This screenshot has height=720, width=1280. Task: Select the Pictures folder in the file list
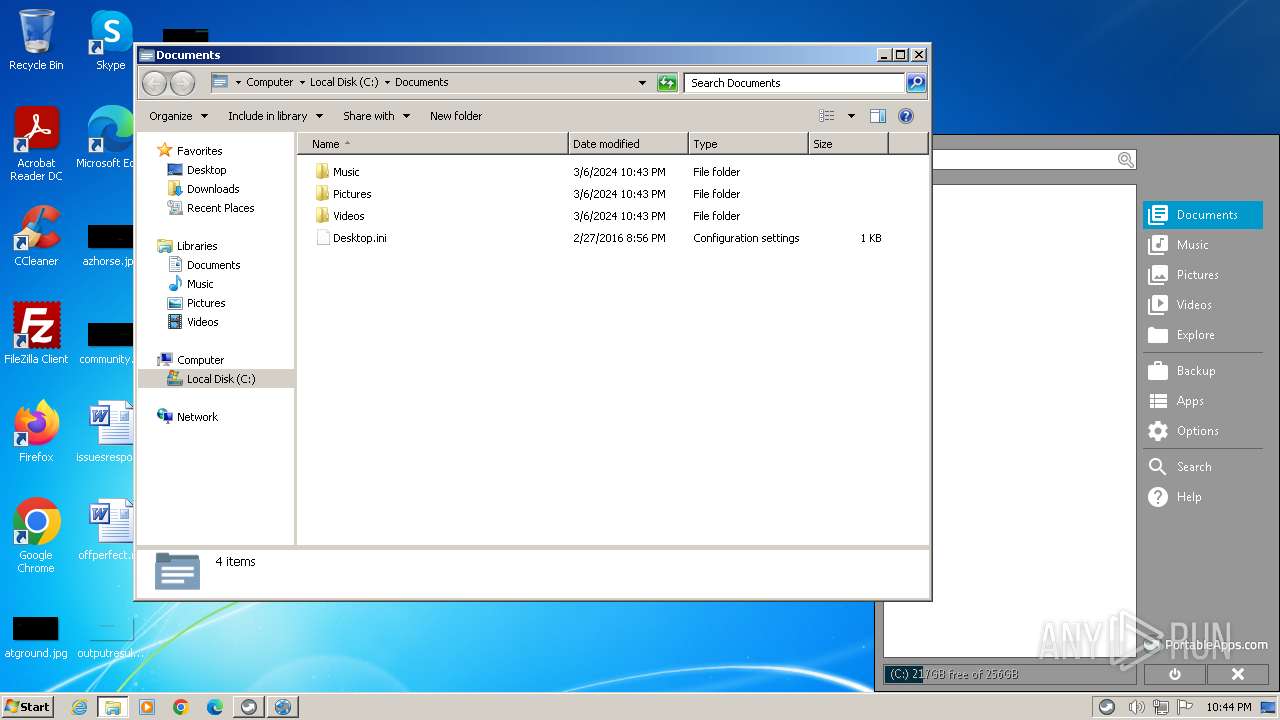point(352,194)
